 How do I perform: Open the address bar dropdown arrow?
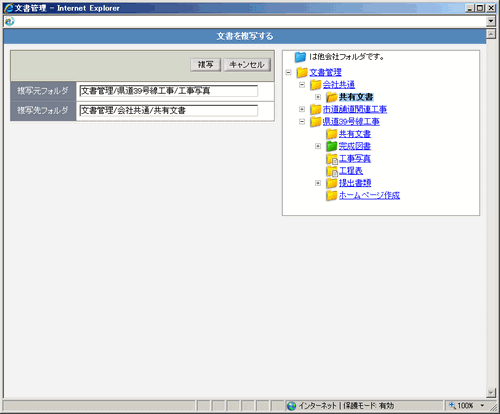tap(491, 21)
